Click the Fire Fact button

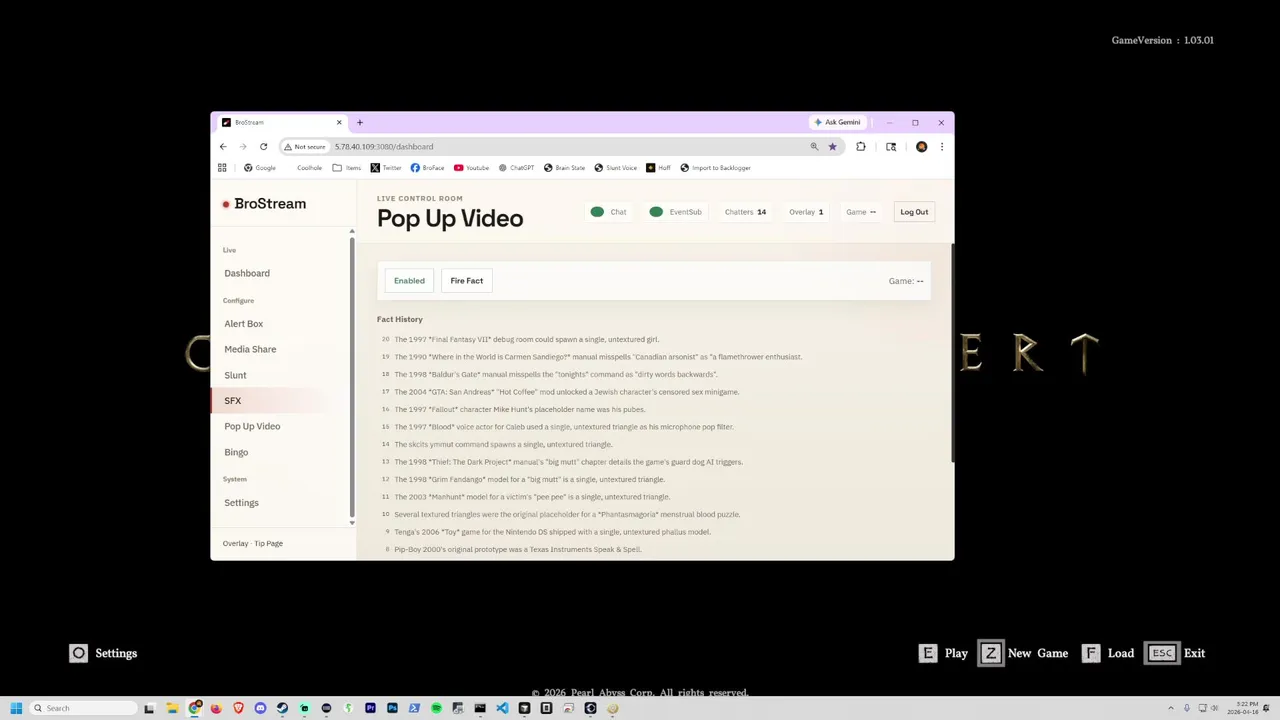coord(466,281)
